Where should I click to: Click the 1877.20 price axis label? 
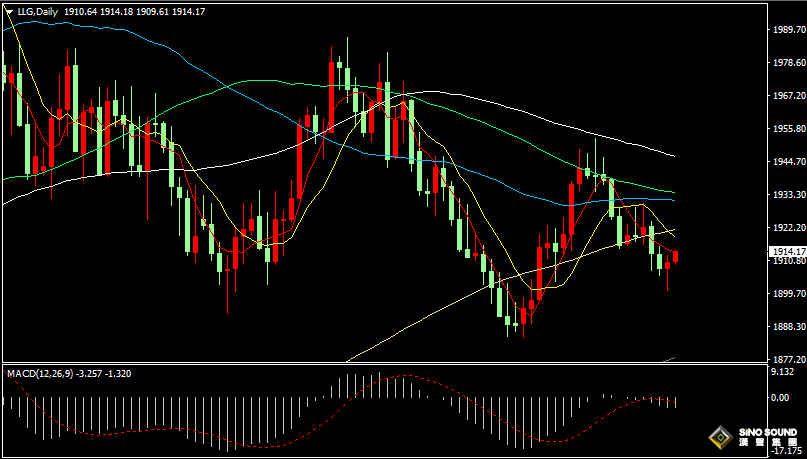[x=789, y=359]
